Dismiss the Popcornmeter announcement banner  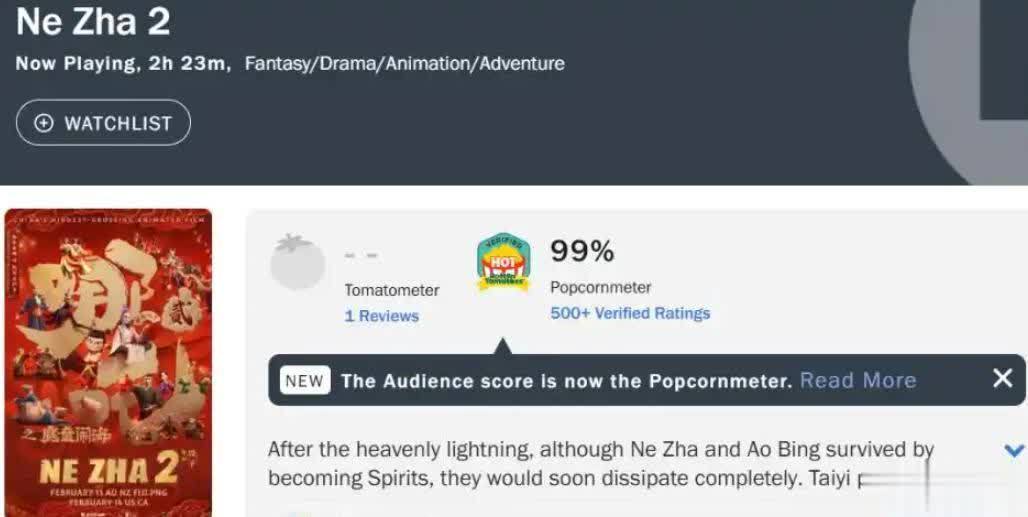1002,378
